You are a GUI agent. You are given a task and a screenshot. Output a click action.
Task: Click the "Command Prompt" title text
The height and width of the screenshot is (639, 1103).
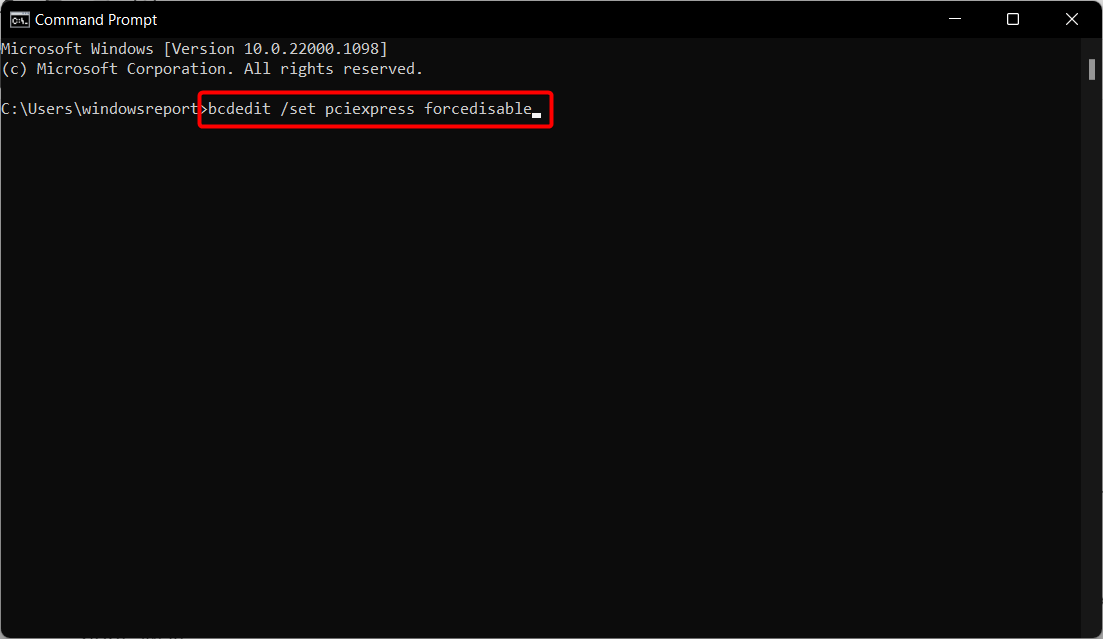pyautogui.click(x=96, y=20)
